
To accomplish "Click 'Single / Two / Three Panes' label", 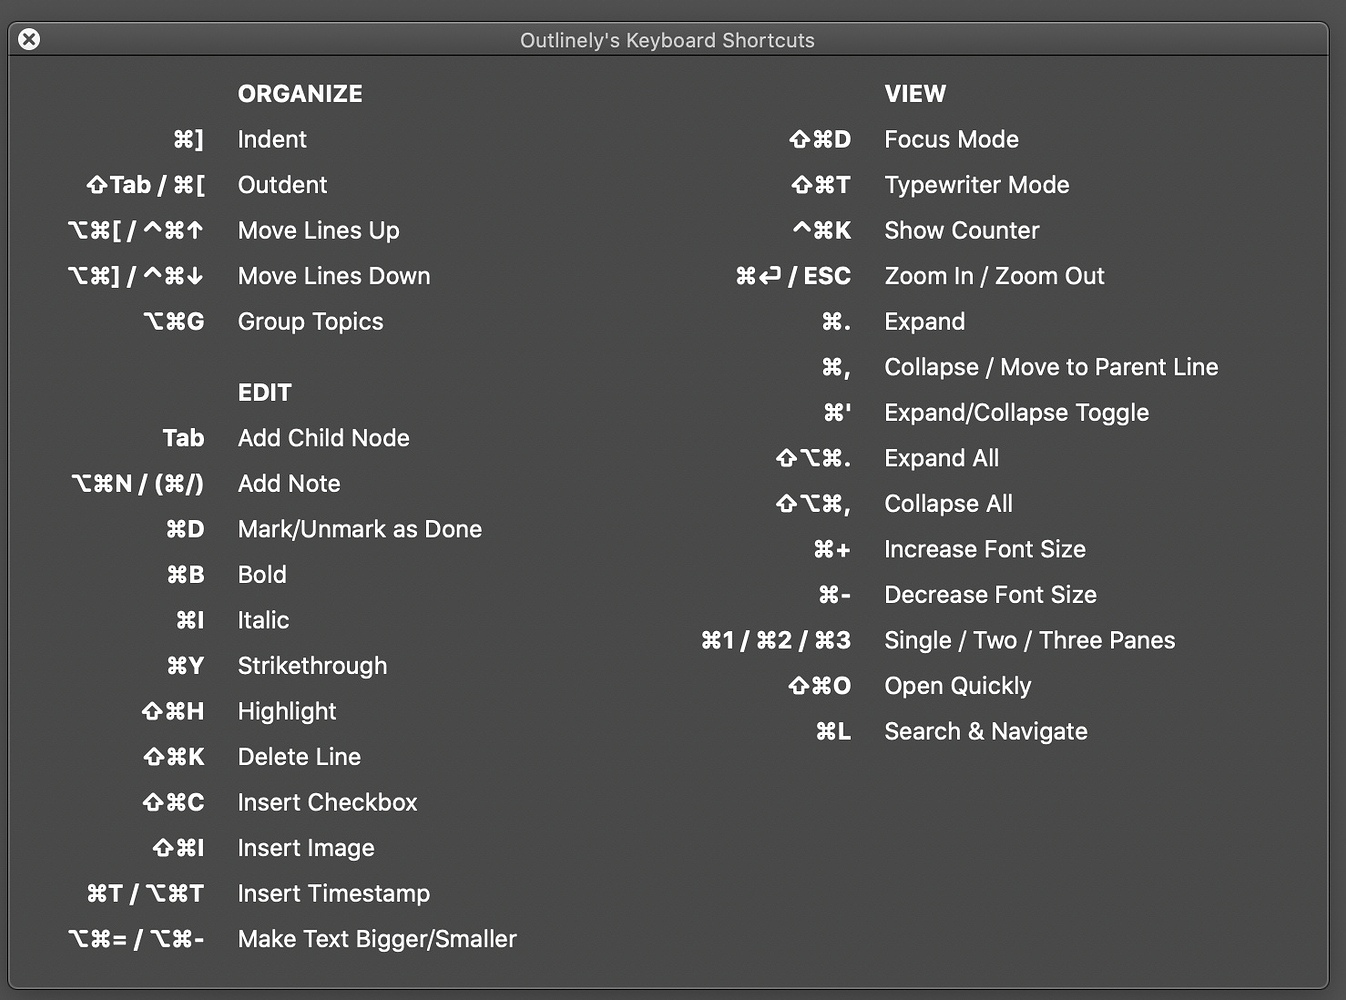I will [x=1030, y=640].
